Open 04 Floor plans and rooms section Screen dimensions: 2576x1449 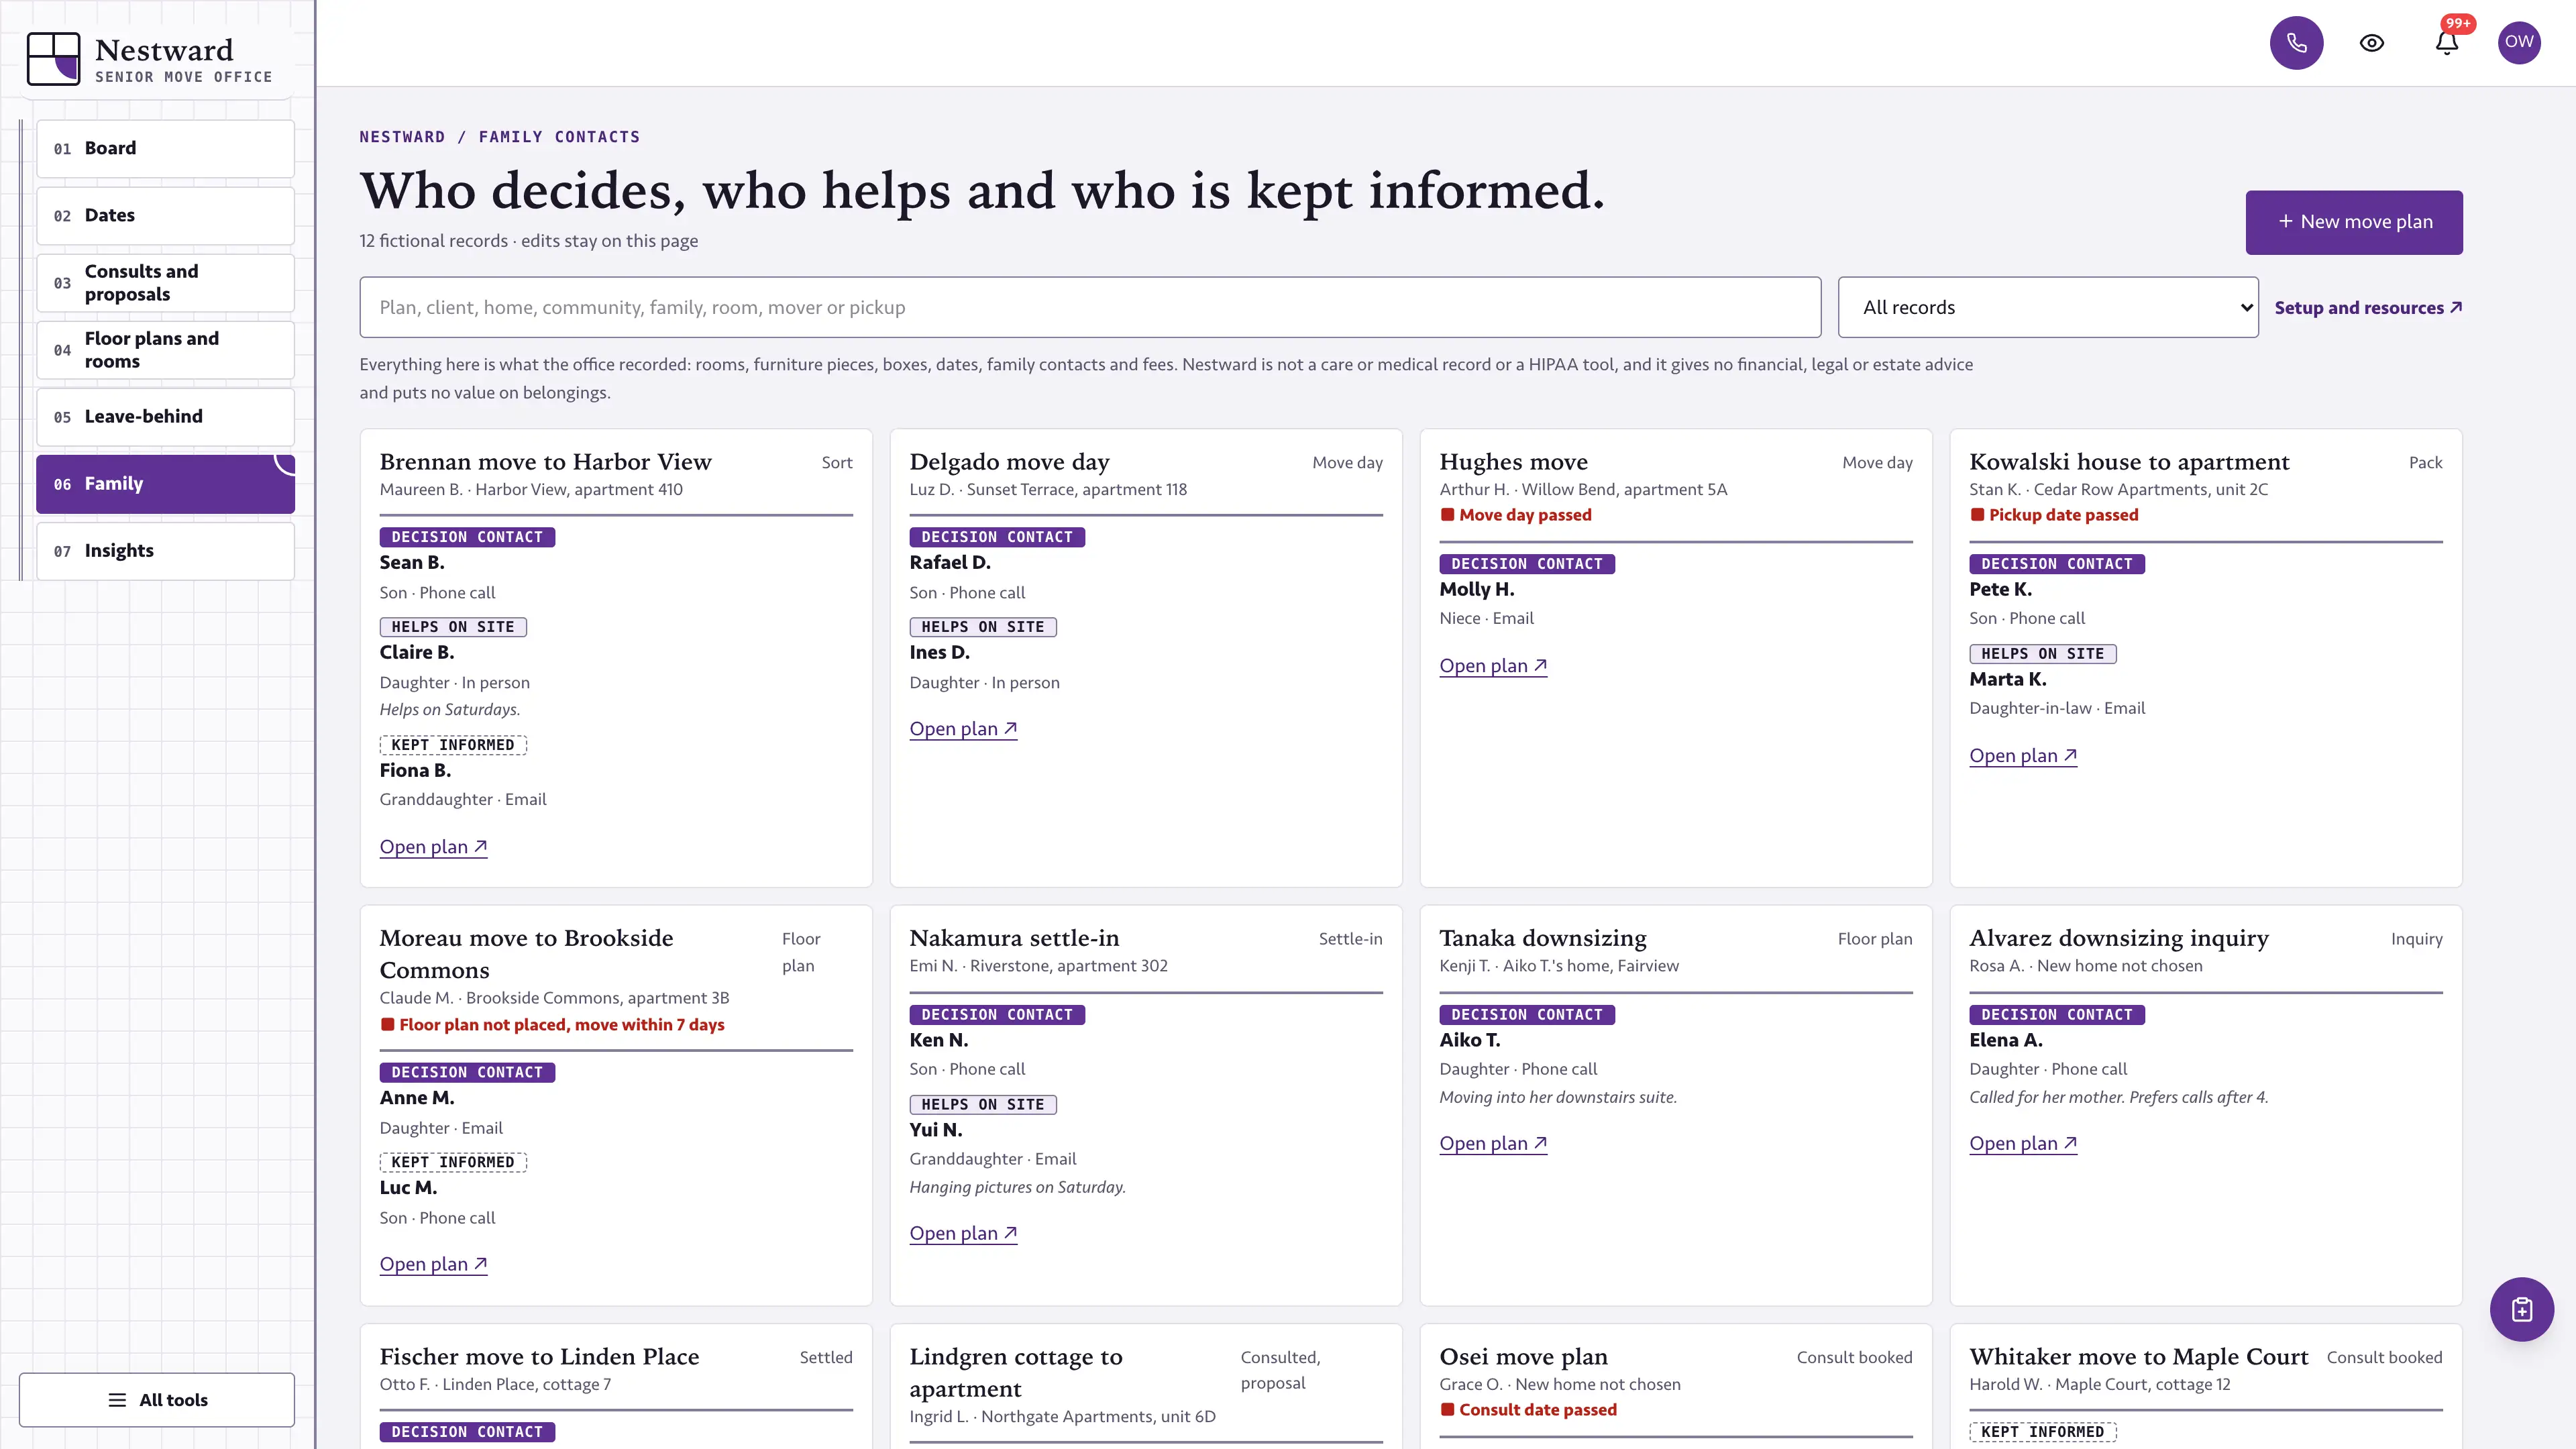point(165,350)
